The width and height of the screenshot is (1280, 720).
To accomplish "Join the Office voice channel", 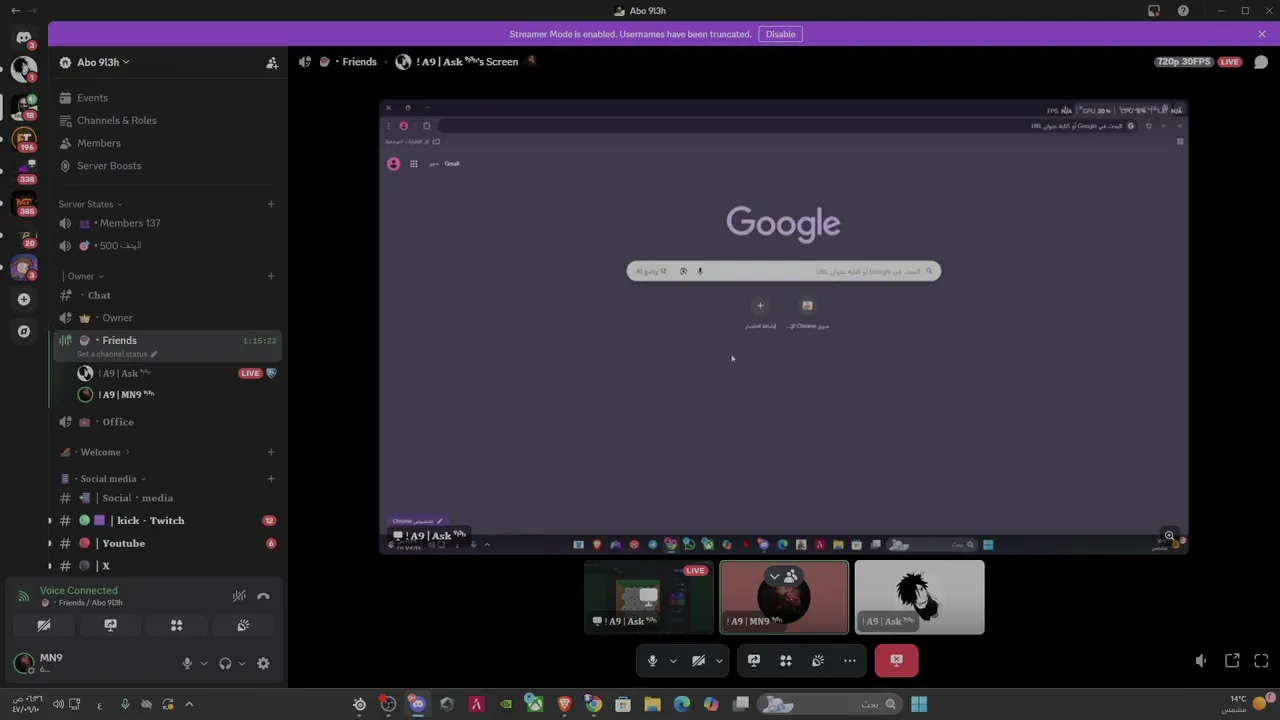I will (168, 422).
